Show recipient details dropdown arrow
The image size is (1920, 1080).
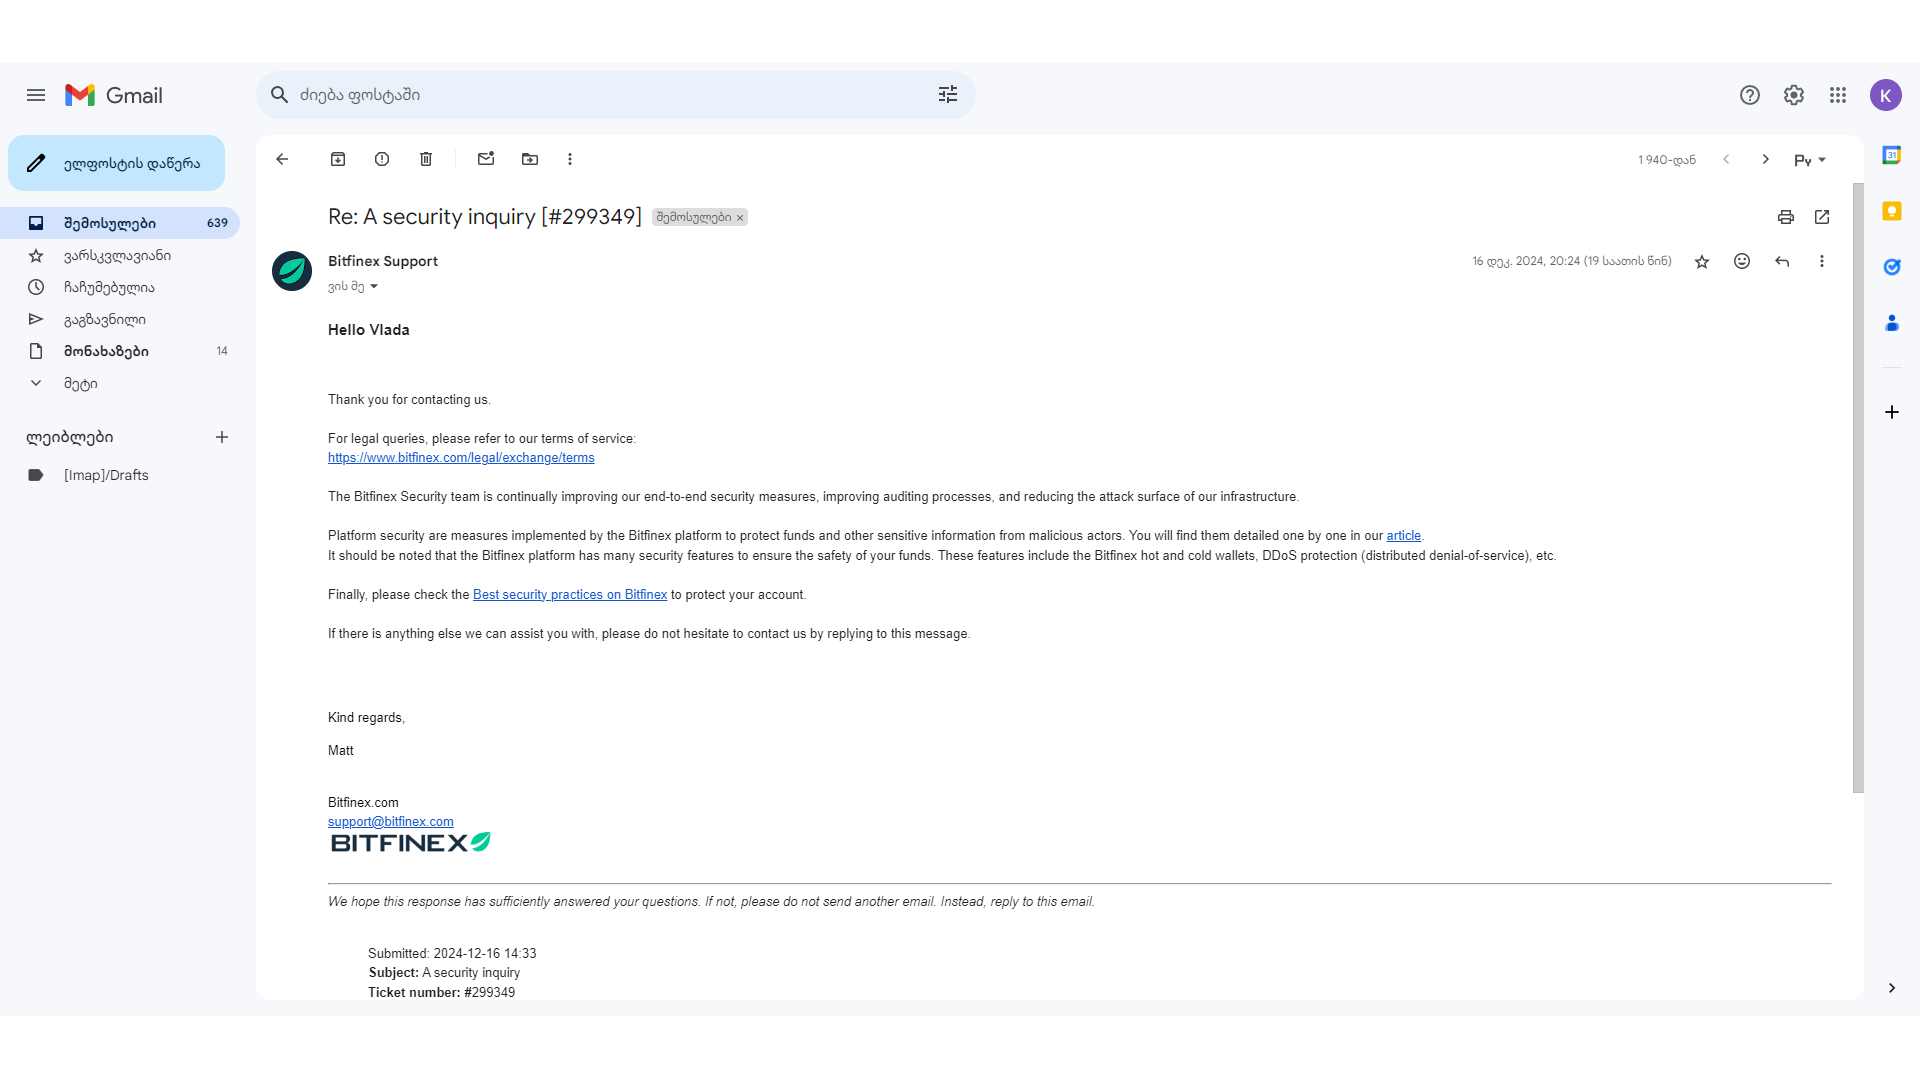point(374,287)
